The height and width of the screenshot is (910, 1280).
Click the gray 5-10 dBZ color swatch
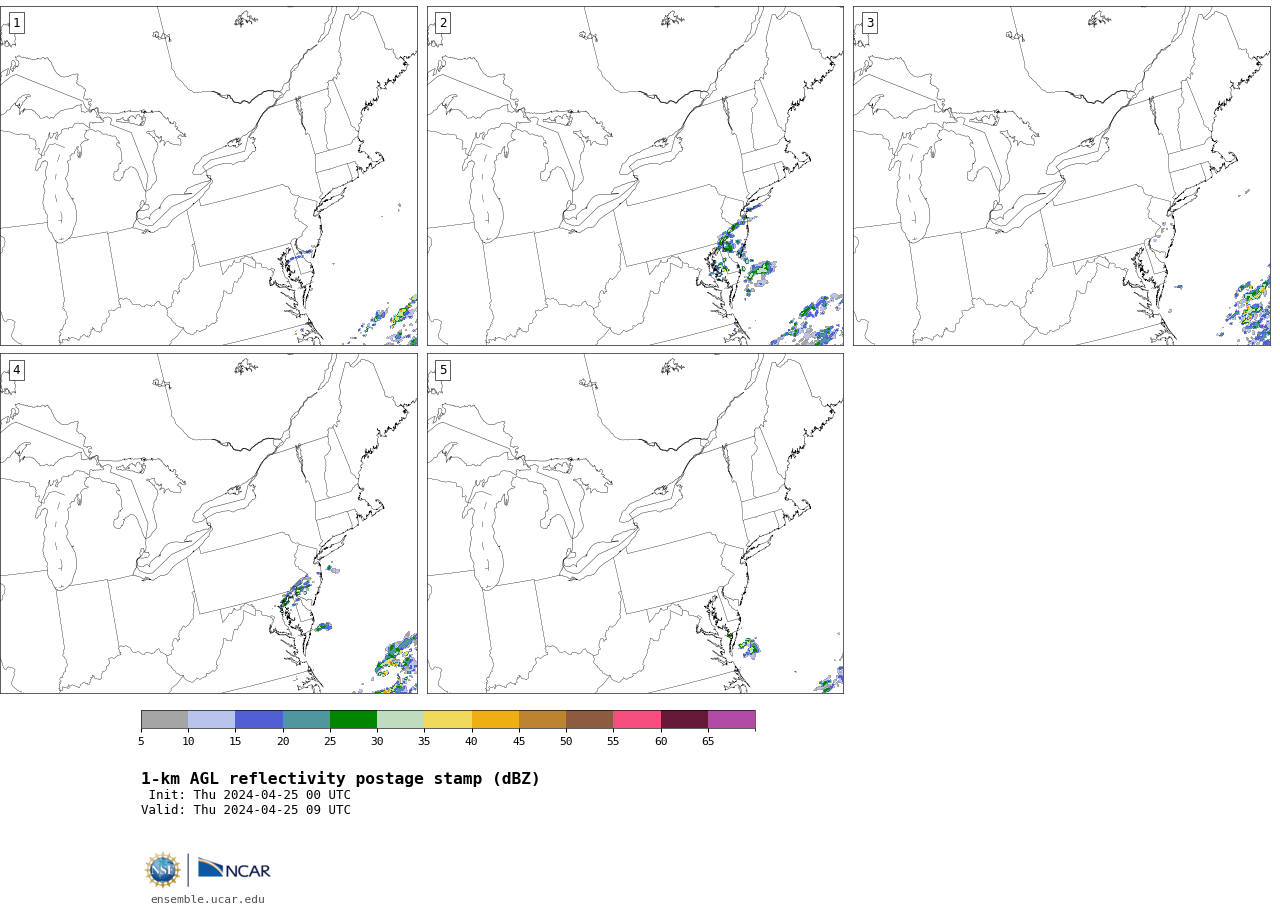[x=165, y=720]
